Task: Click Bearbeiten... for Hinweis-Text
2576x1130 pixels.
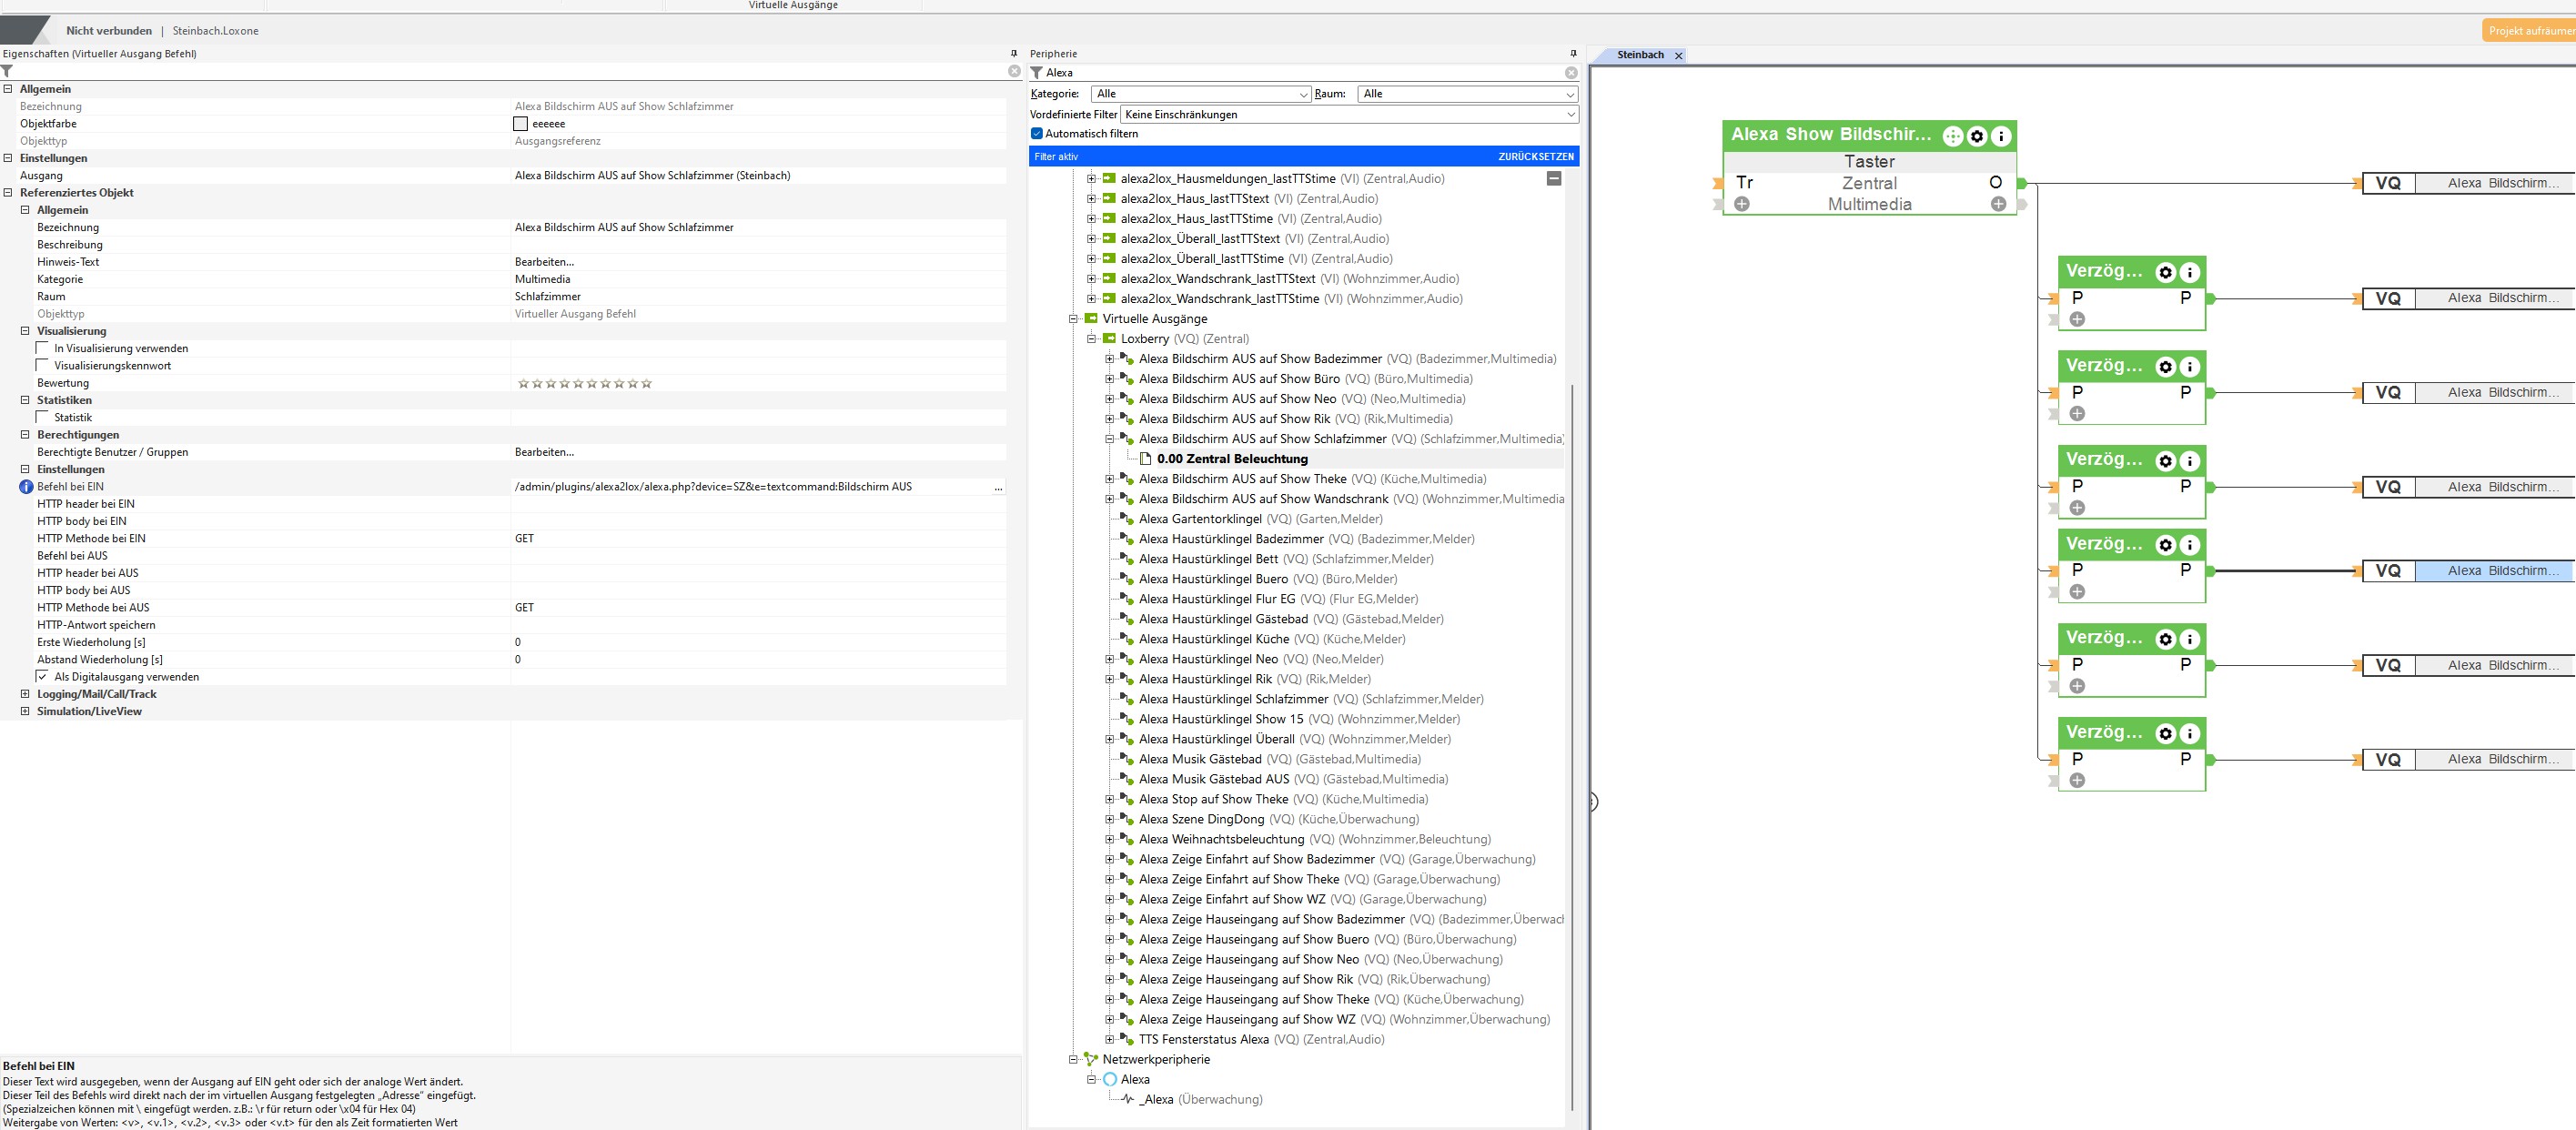Action: (x=544, y=262)
